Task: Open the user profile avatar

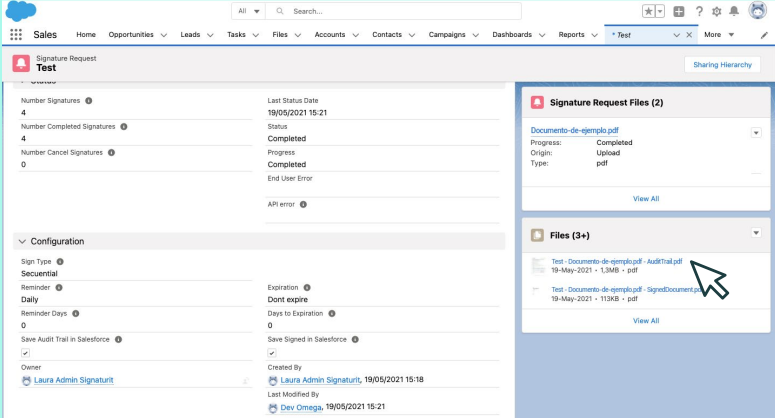Action: pyautogui.click(x=757, y=10)
